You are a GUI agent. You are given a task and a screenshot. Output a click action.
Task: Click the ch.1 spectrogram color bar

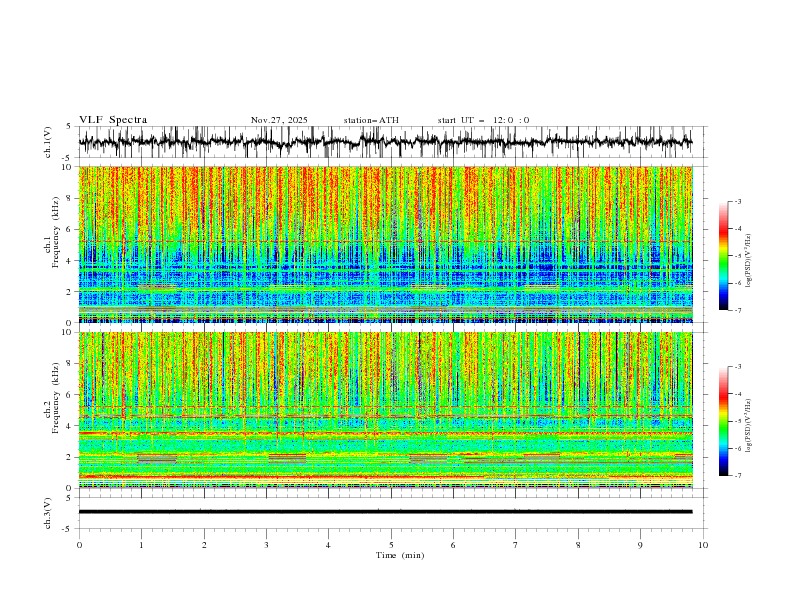(723, 256)
